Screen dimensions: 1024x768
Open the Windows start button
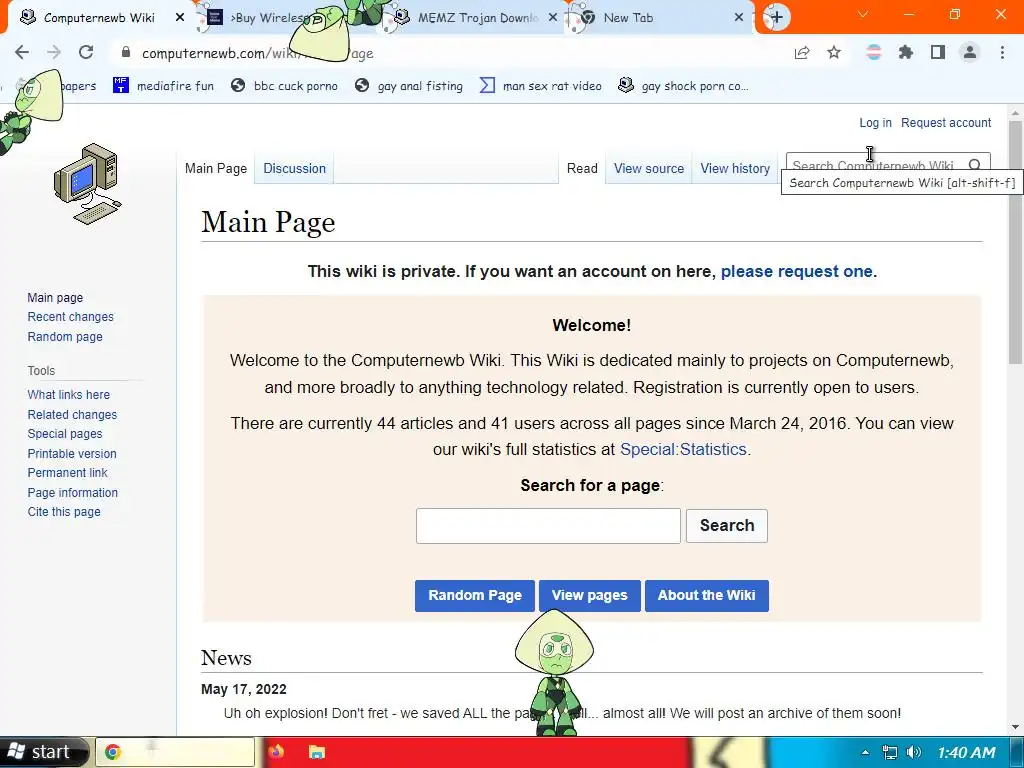(42, 752)
